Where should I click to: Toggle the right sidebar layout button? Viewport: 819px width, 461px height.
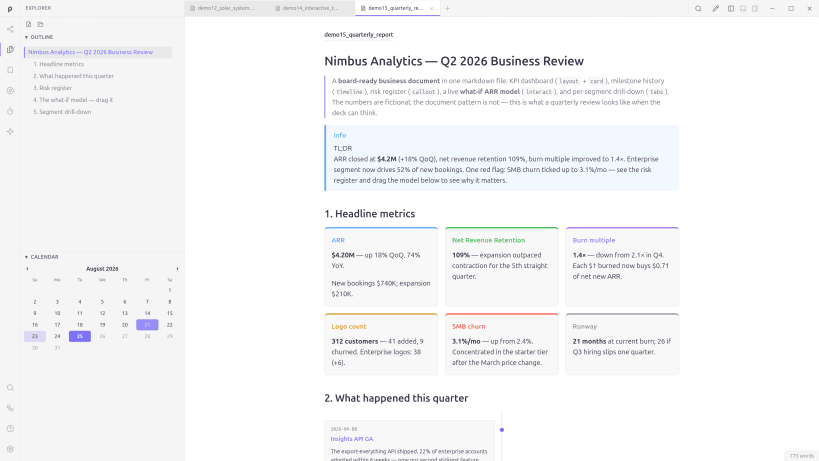pyautogui.click(x=755, y=8)
